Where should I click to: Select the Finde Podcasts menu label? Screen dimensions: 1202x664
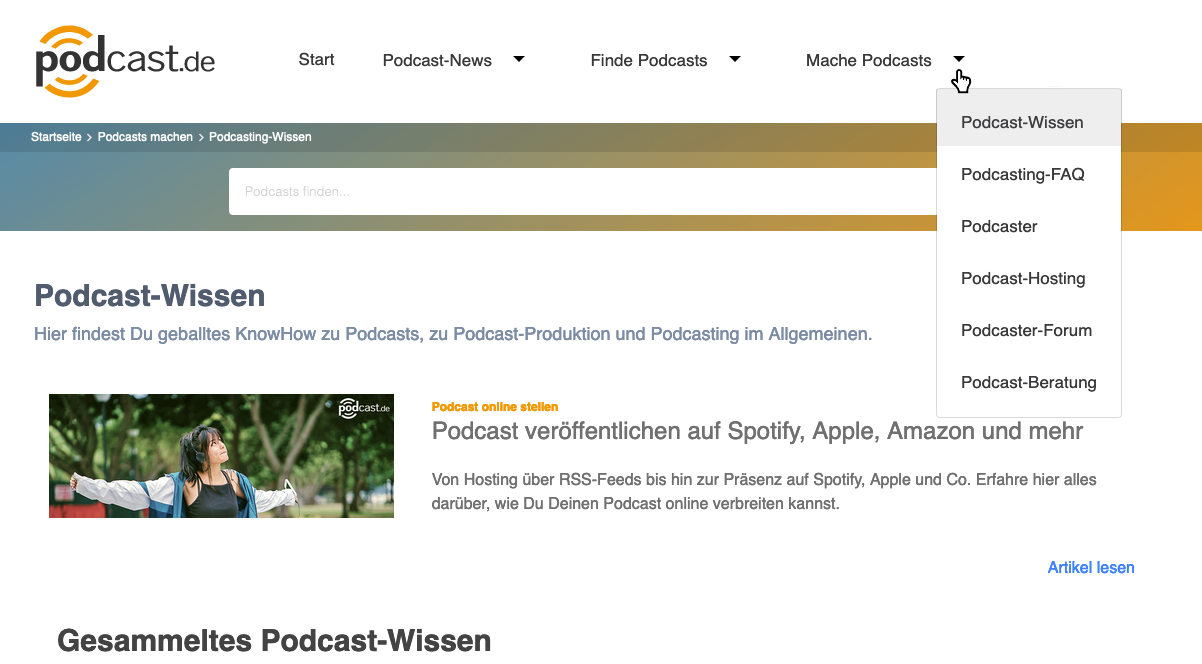pyautogui.click(x=649, y=60)
